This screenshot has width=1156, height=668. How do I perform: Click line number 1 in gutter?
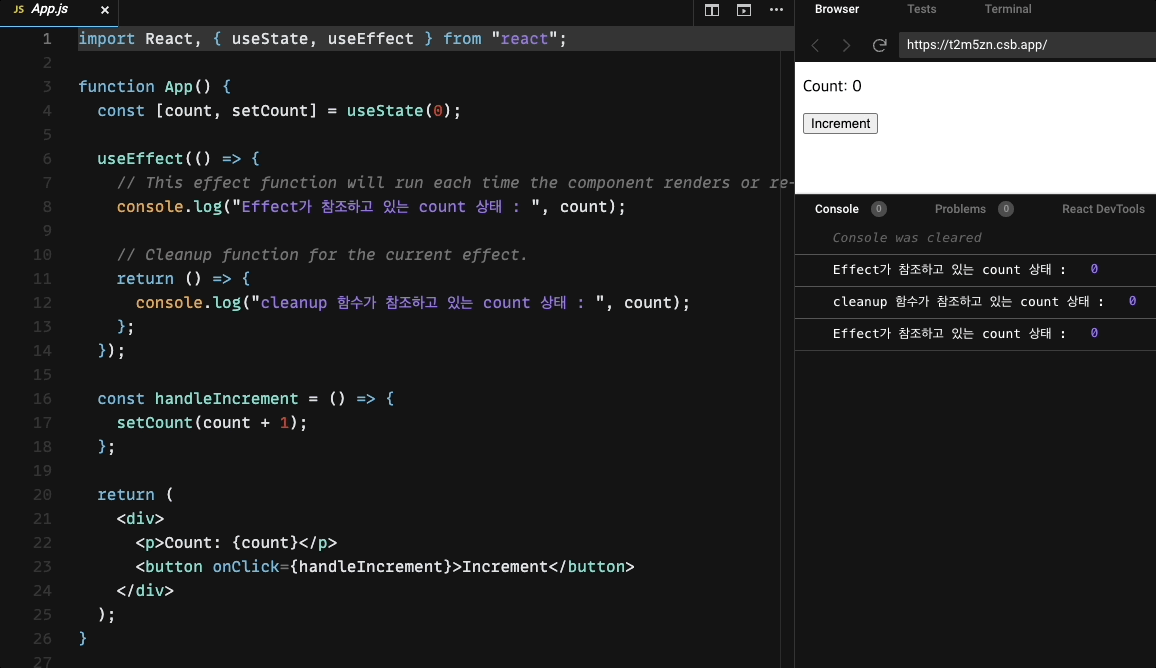[47, 38]
